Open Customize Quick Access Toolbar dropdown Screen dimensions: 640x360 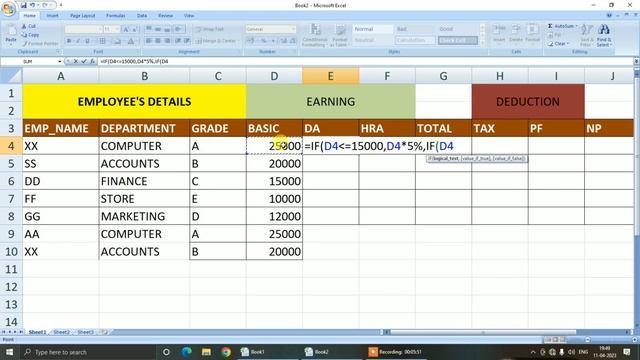(61, 5)
